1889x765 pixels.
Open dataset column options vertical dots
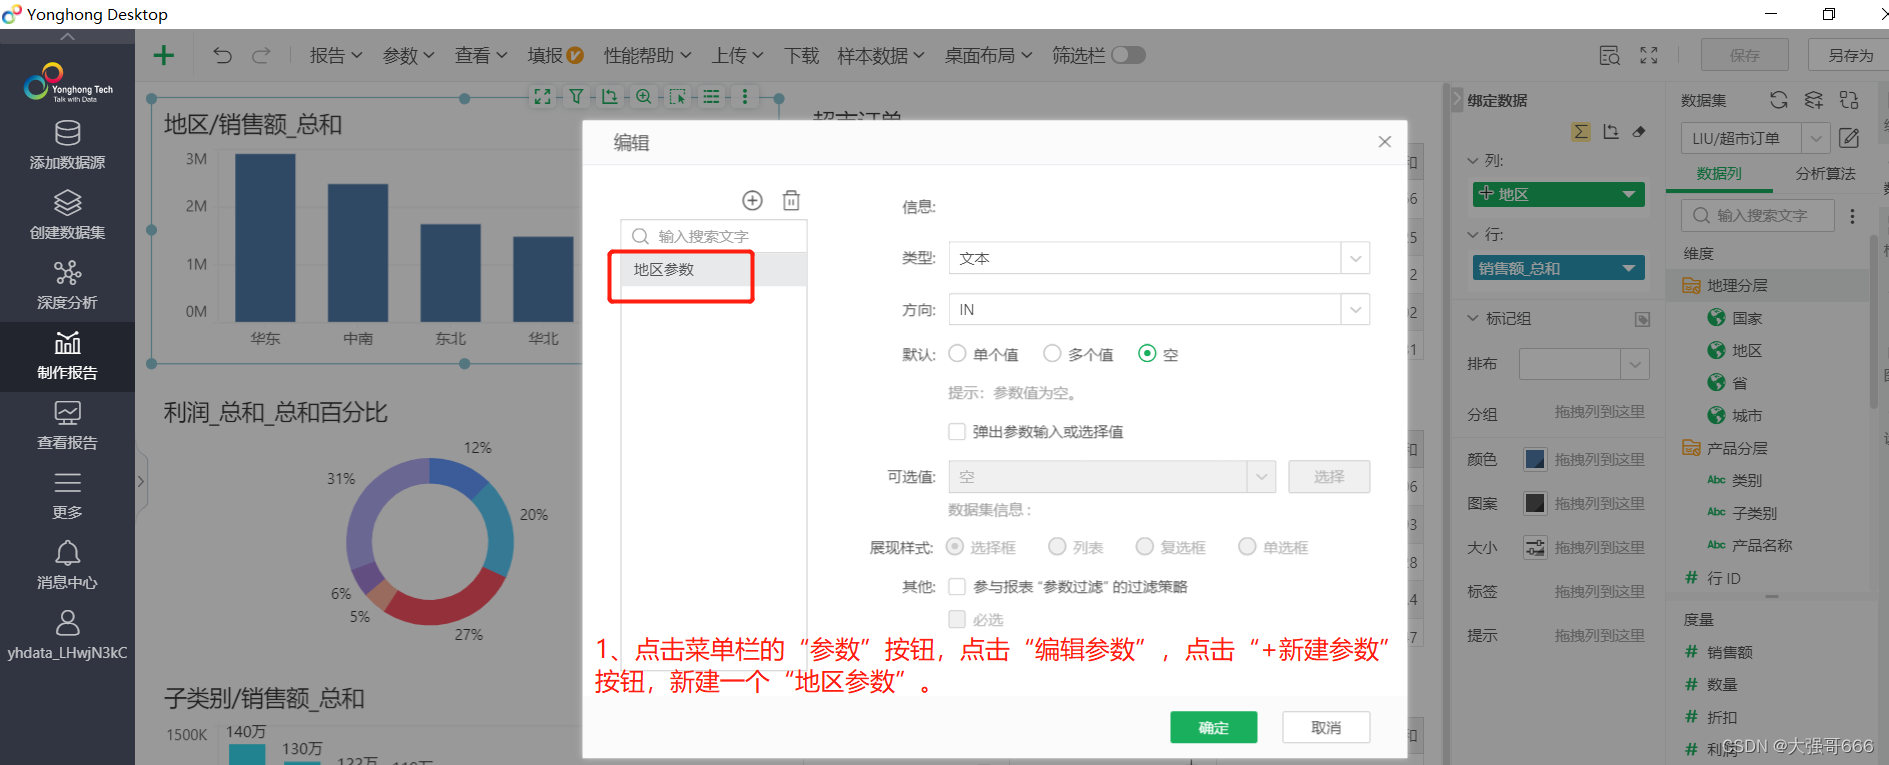(x=1852, y=216)
